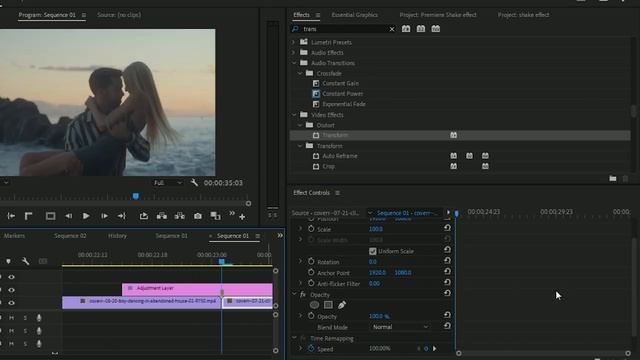Collapse the Distort folder
Viewport: 640px width, 360px height.
pos(300,125)
